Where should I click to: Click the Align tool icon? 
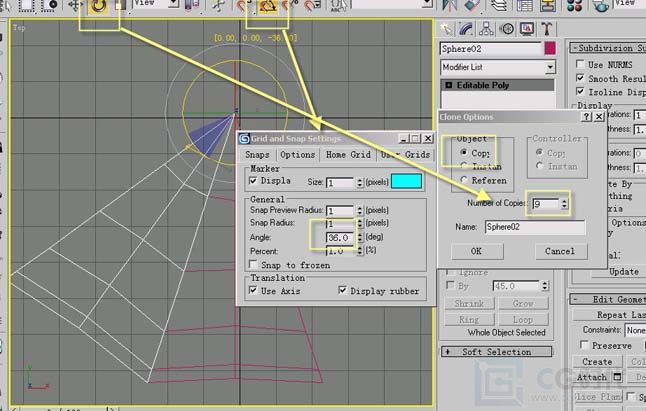[x=472, y=5]
